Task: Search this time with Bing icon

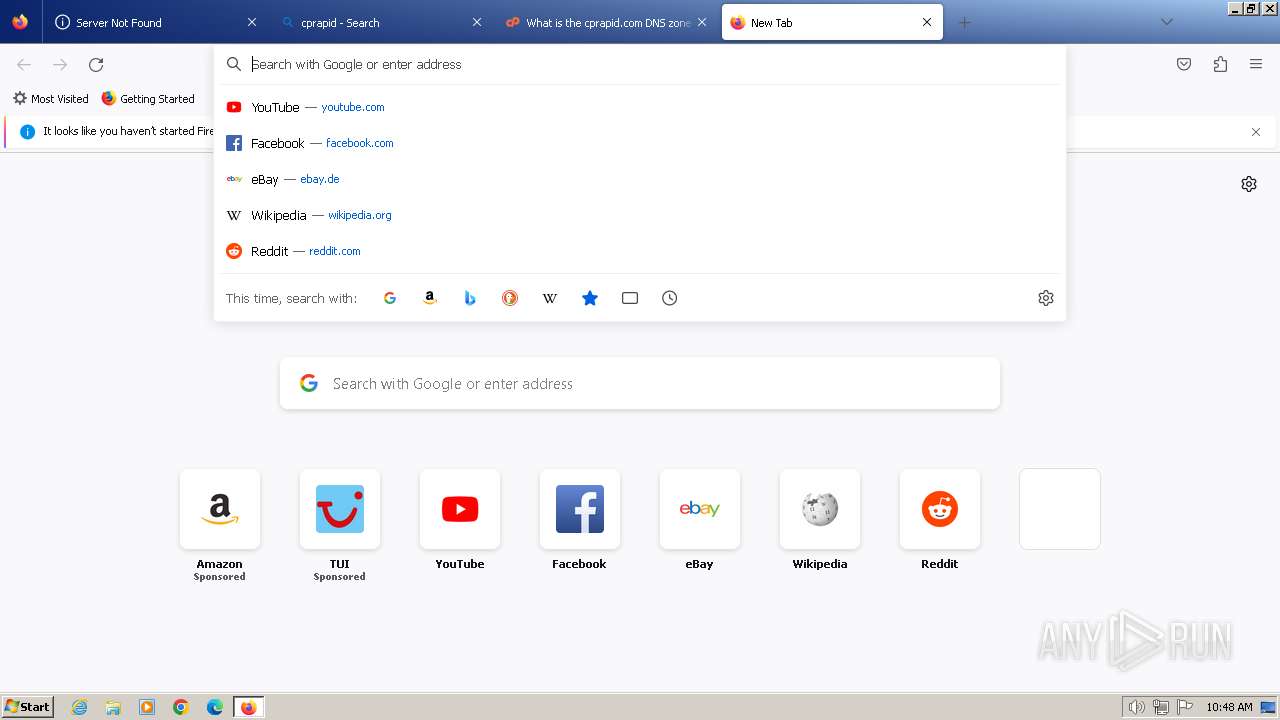Action: pos(470,298)
